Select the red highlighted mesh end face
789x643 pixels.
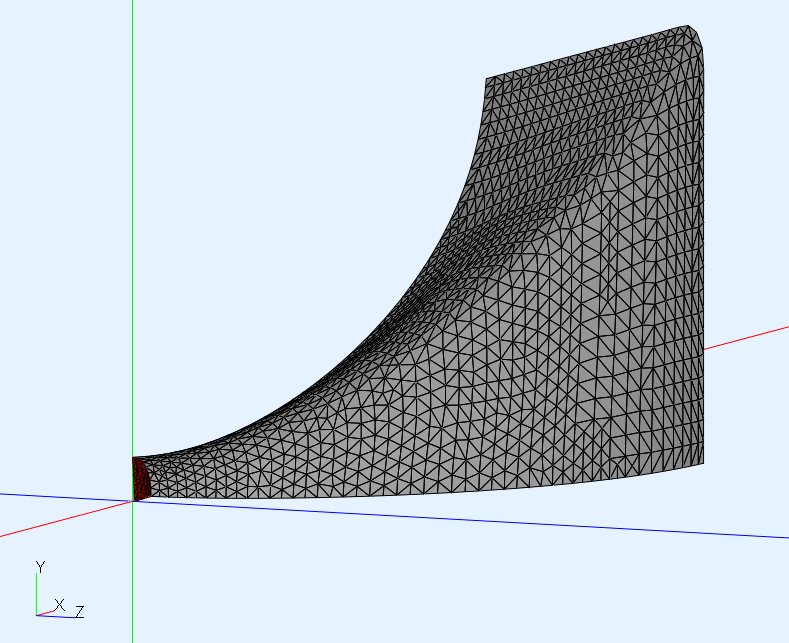click(141, 479)
